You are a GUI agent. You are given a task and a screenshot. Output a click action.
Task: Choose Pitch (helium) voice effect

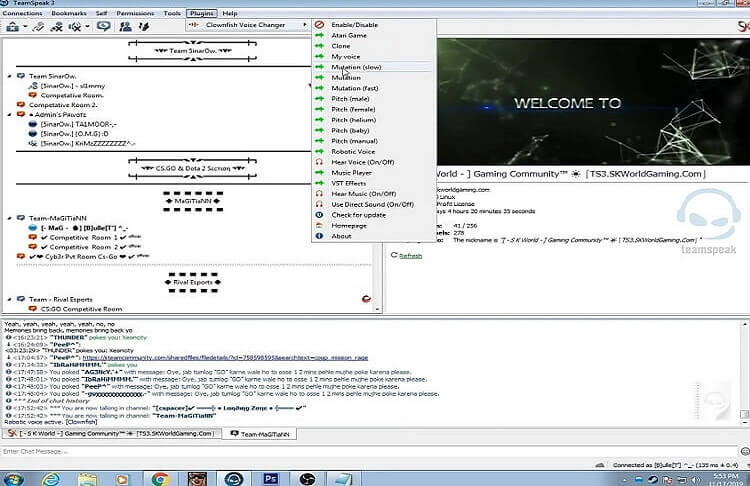pyautogui.click(x=373, y=120)
